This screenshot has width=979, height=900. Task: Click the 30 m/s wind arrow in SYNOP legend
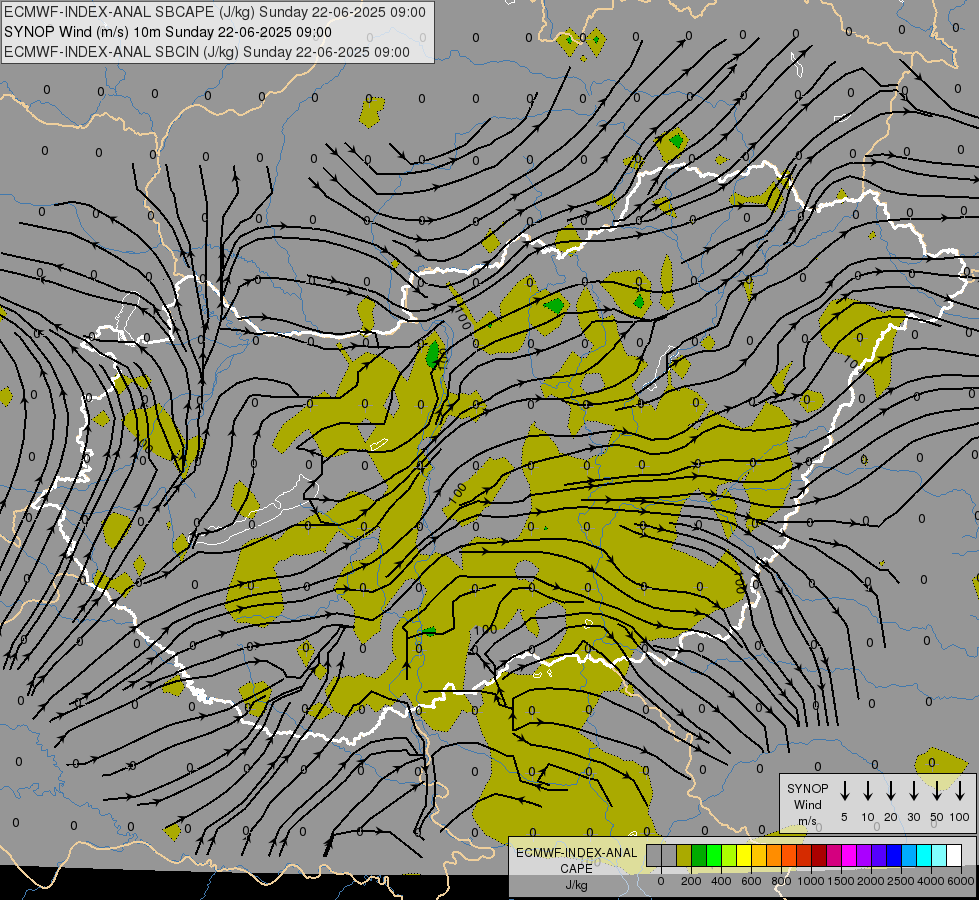(x=914, y=790)
